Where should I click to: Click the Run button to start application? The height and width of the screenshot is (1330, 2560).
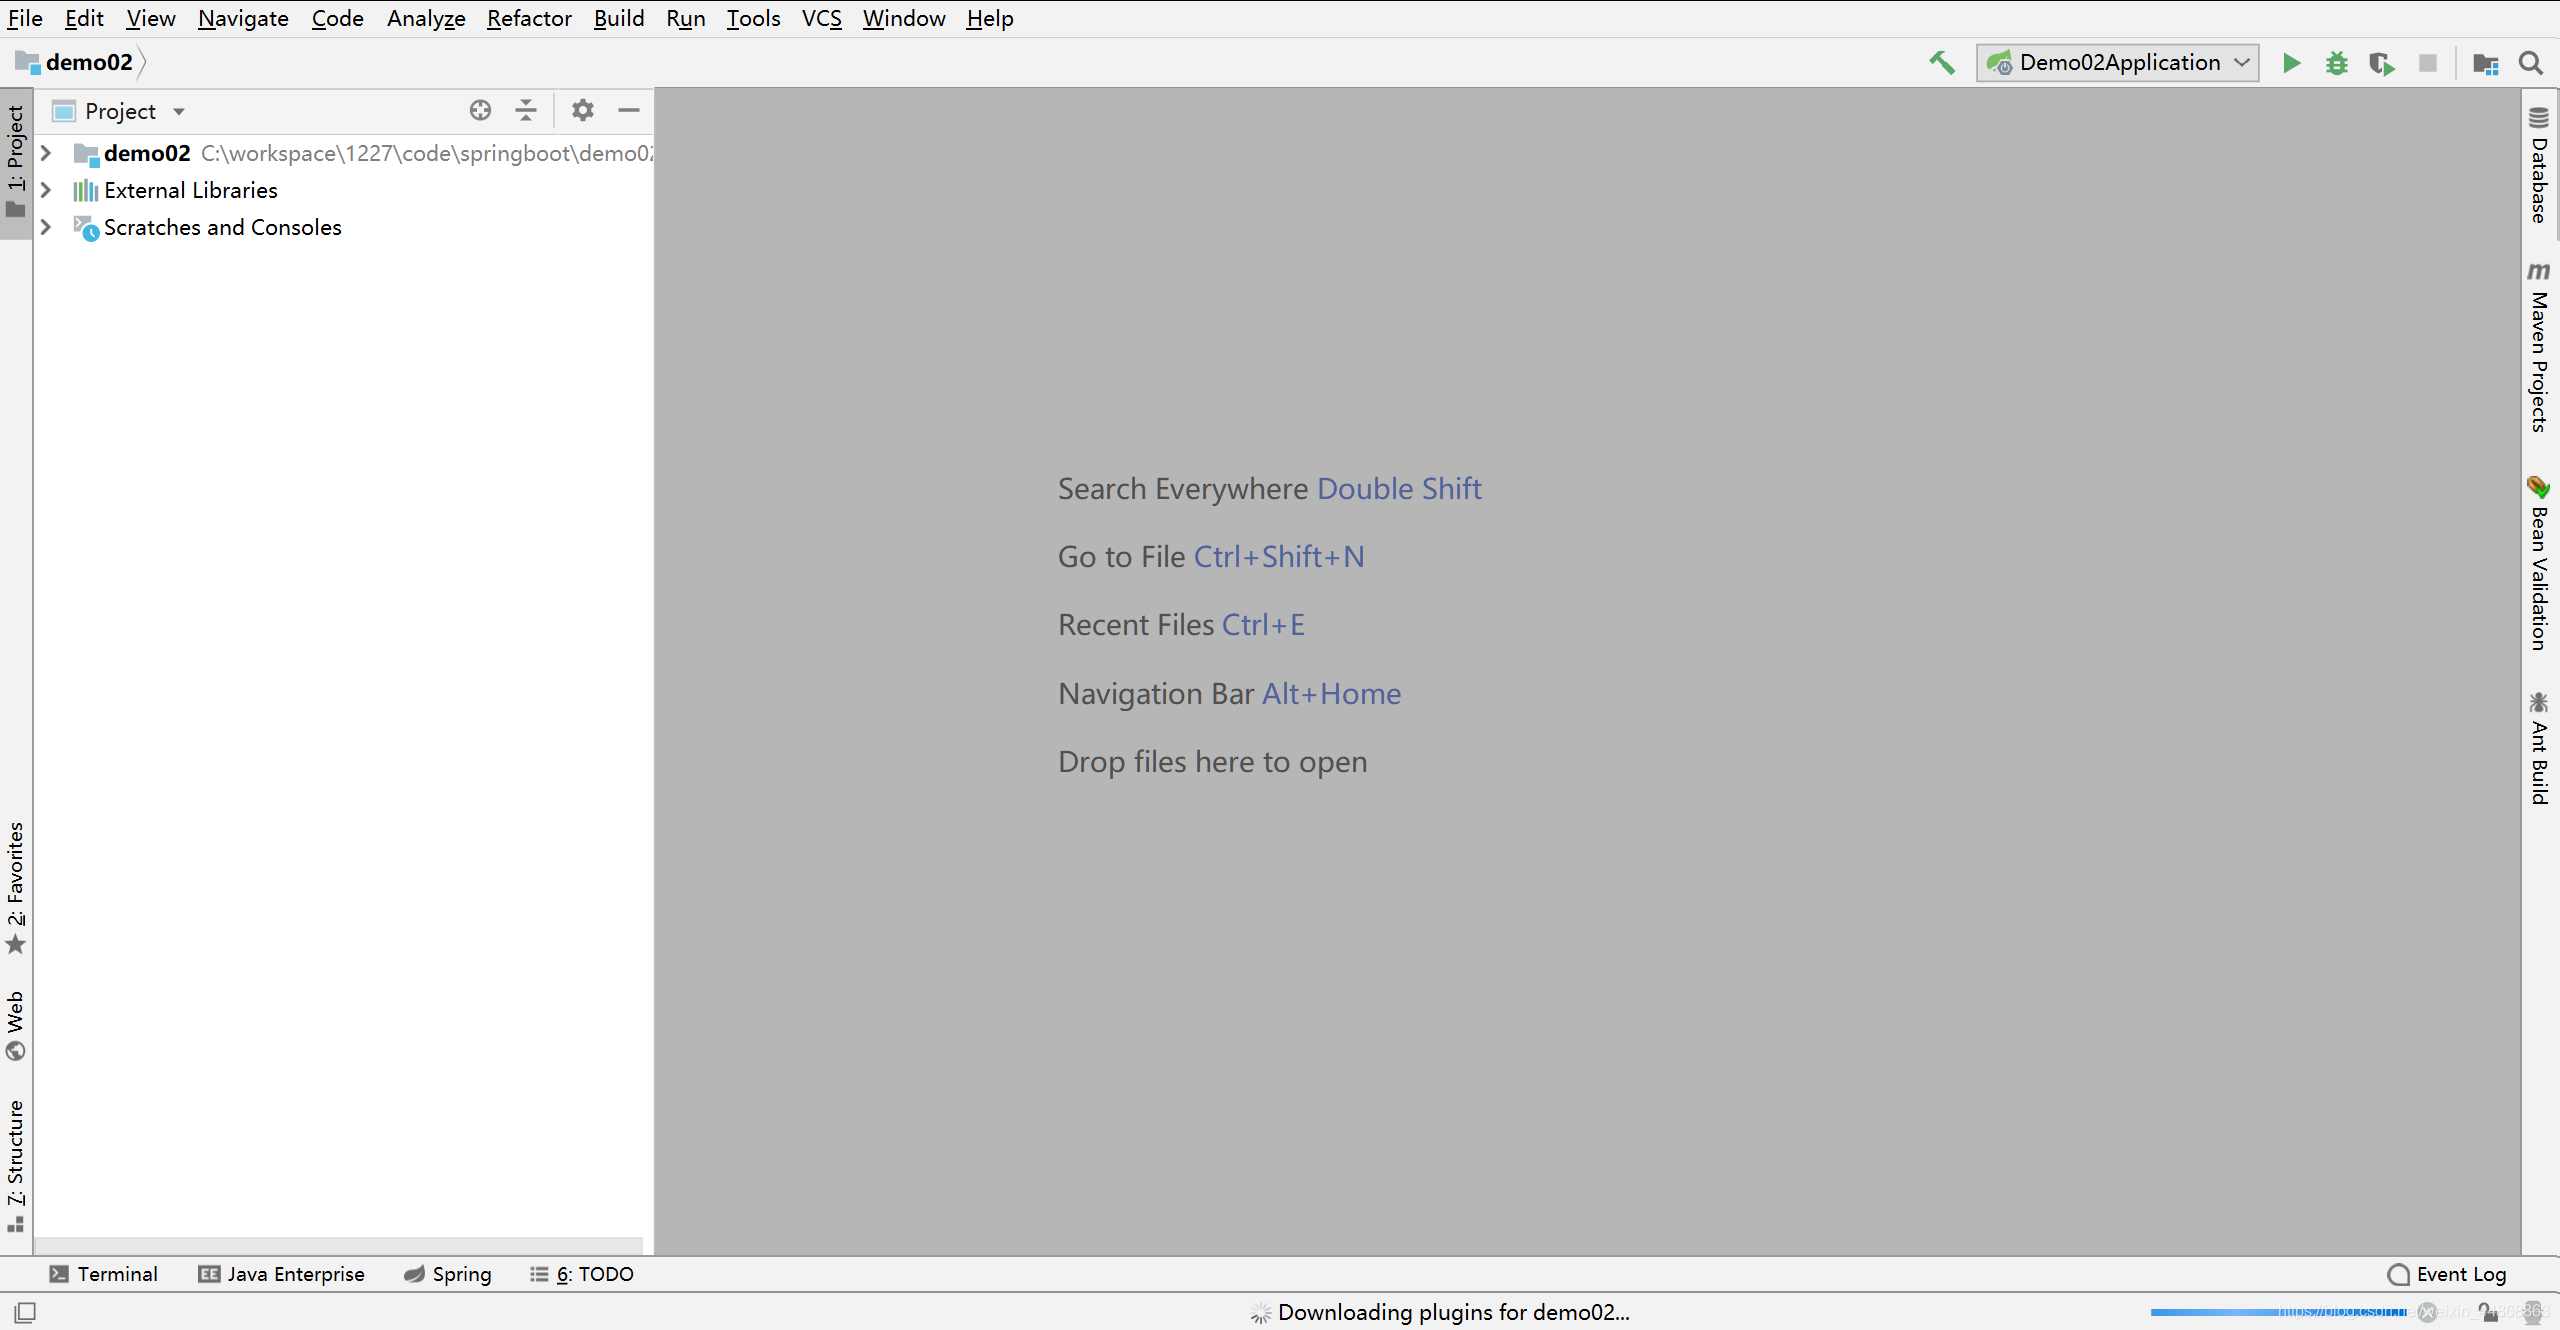[x=2291, y=63]
